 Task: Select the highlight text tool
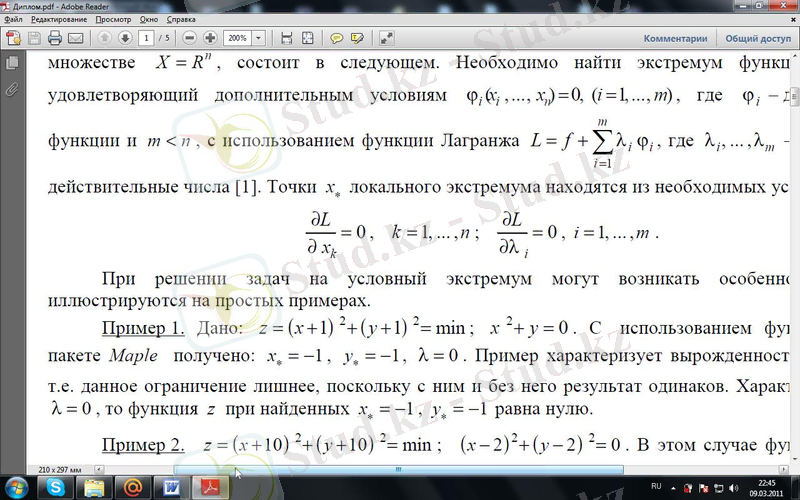point(356,38)
